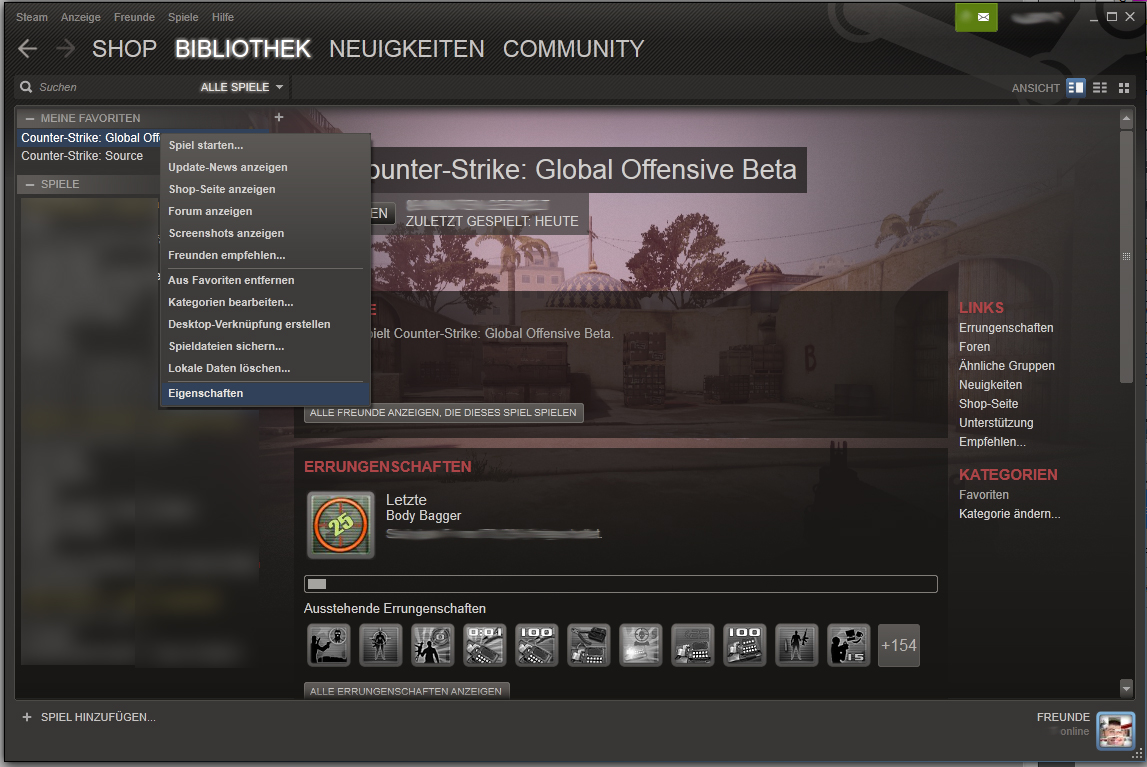1147x767 pixels.
Task: Go to the BIBLIOTHEK tab
Action: tap(243, 49)
